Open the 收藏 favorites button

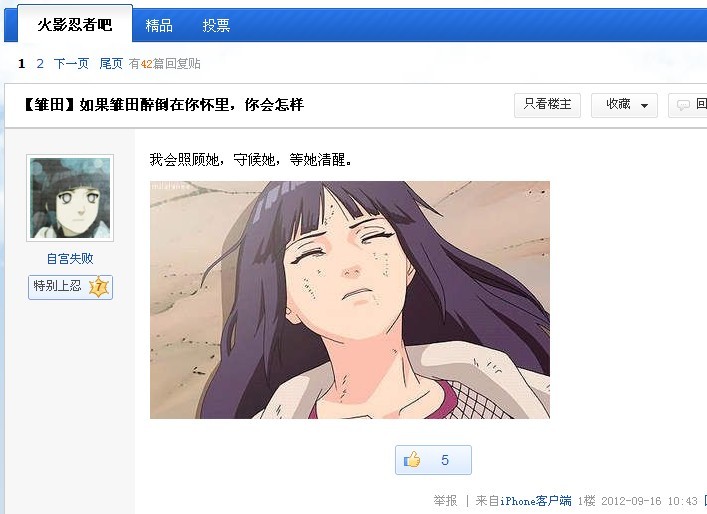point(624,105)
